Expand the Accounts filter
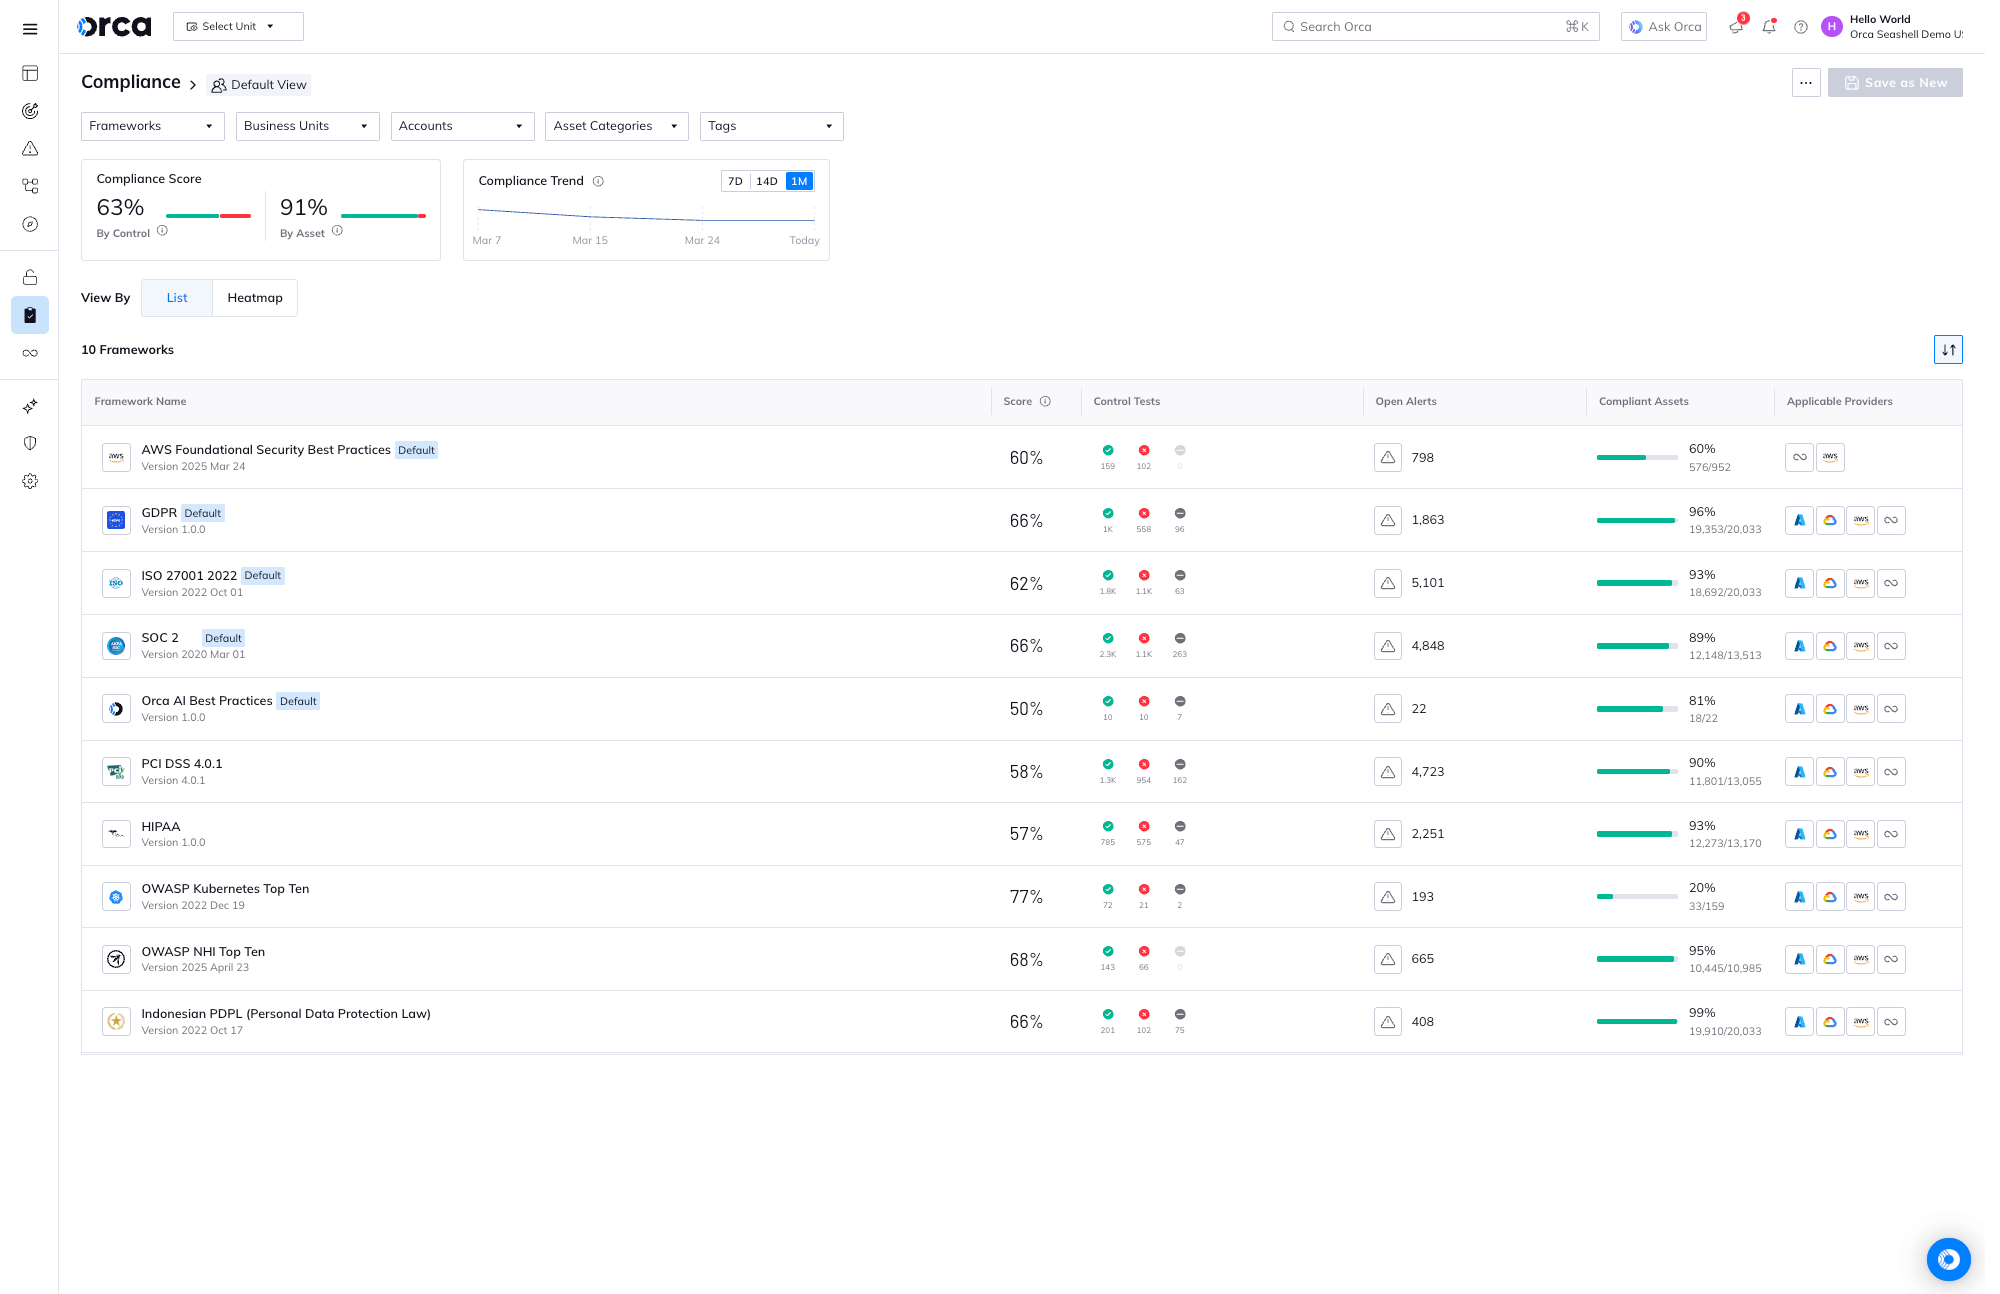The width and height of the screenshot is (2000, 1294). [462, 126]
